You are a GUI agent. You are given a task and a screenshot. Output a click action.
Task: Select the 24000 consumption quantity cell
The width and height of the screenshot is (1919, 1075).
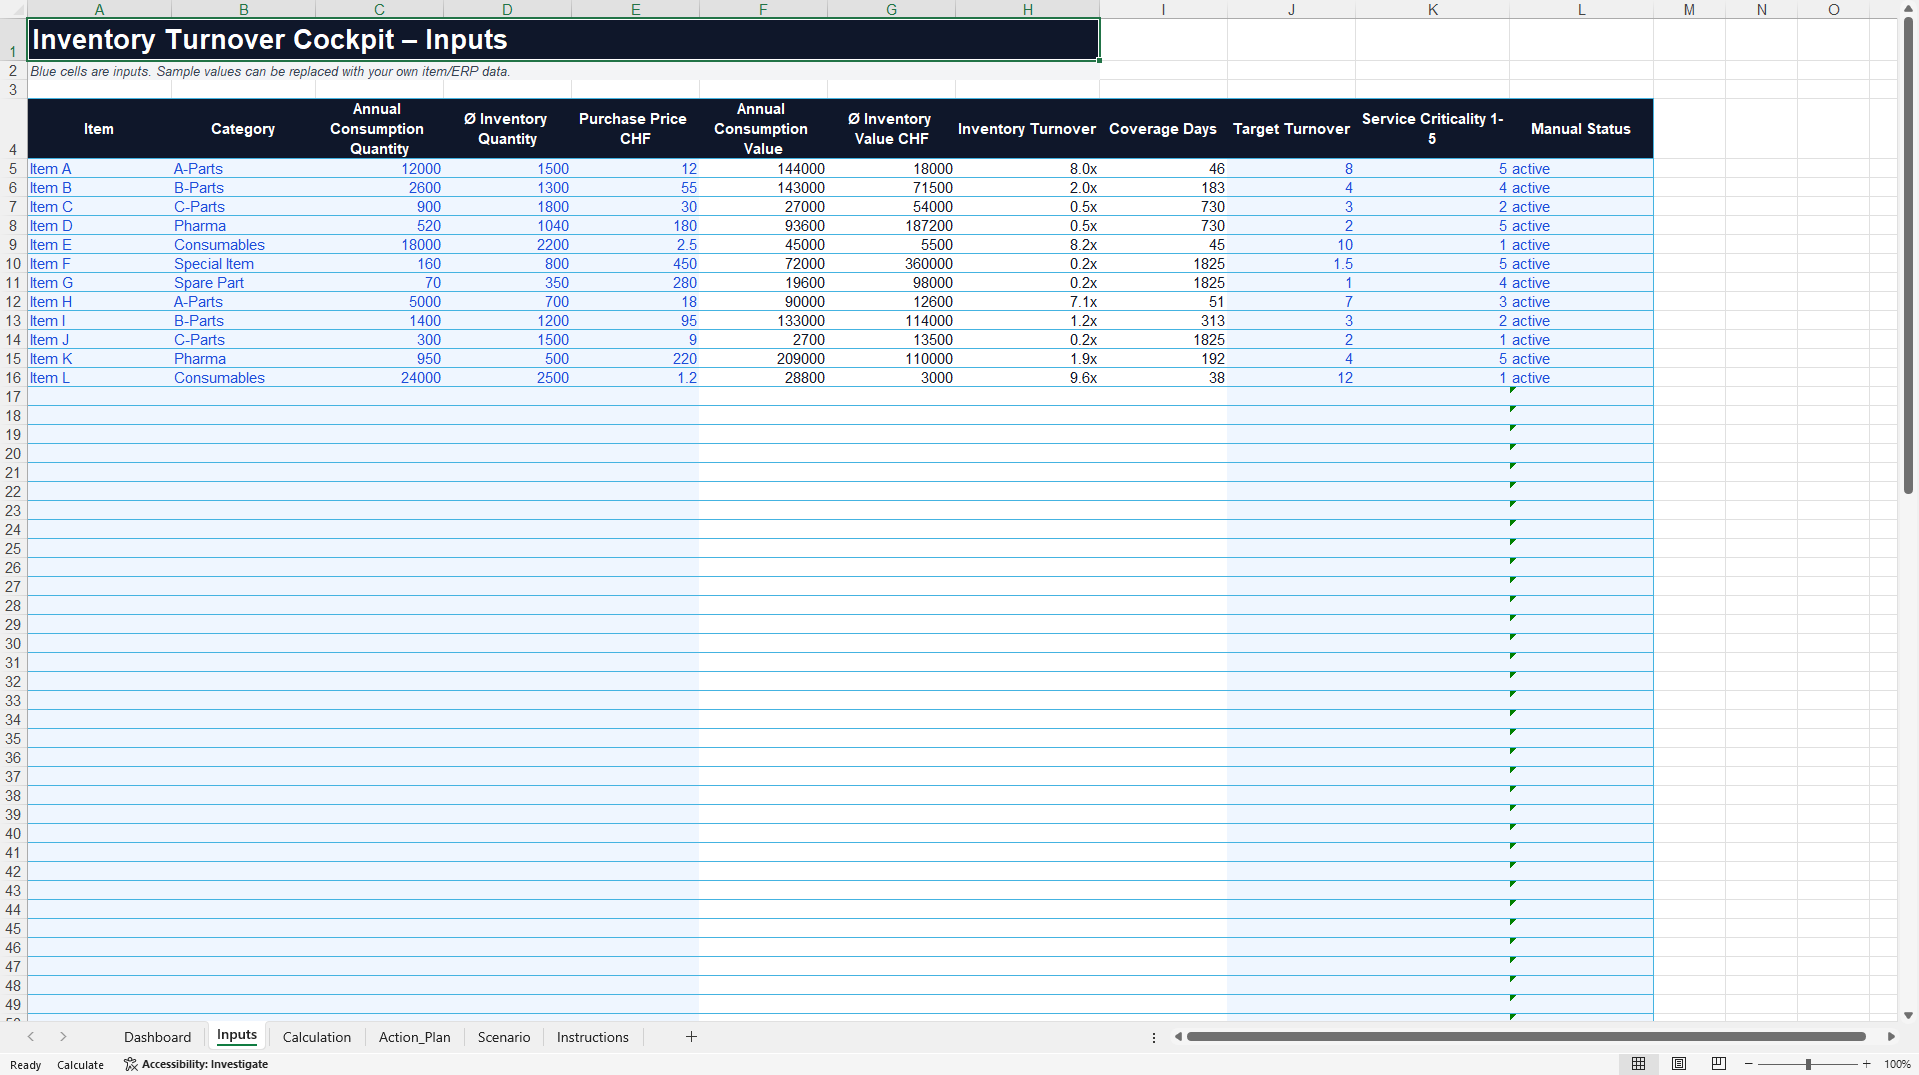click(x=379, y=378)
